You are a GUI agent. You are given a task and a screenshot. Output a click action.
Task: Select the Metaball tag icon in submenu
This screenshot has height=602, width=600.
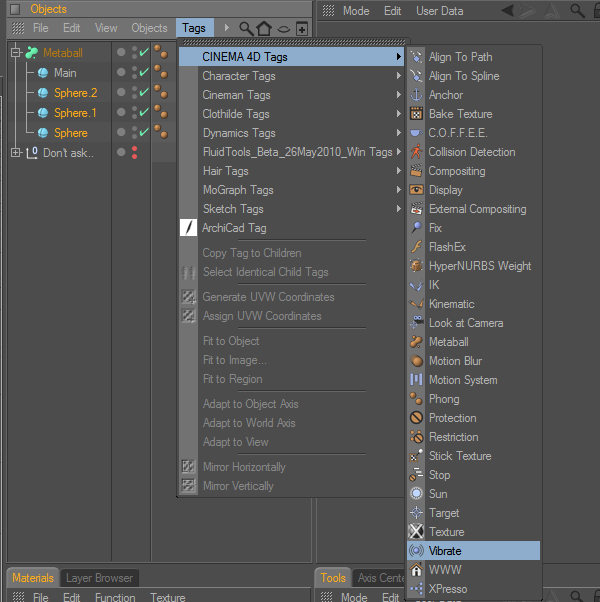pyautogui.click(x=416, y=342)
